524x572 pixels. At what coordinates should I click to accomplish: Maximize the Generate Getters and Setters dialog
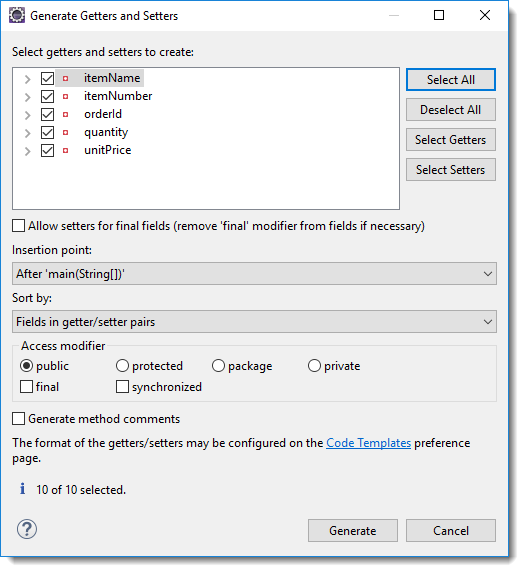pos(439,15)
